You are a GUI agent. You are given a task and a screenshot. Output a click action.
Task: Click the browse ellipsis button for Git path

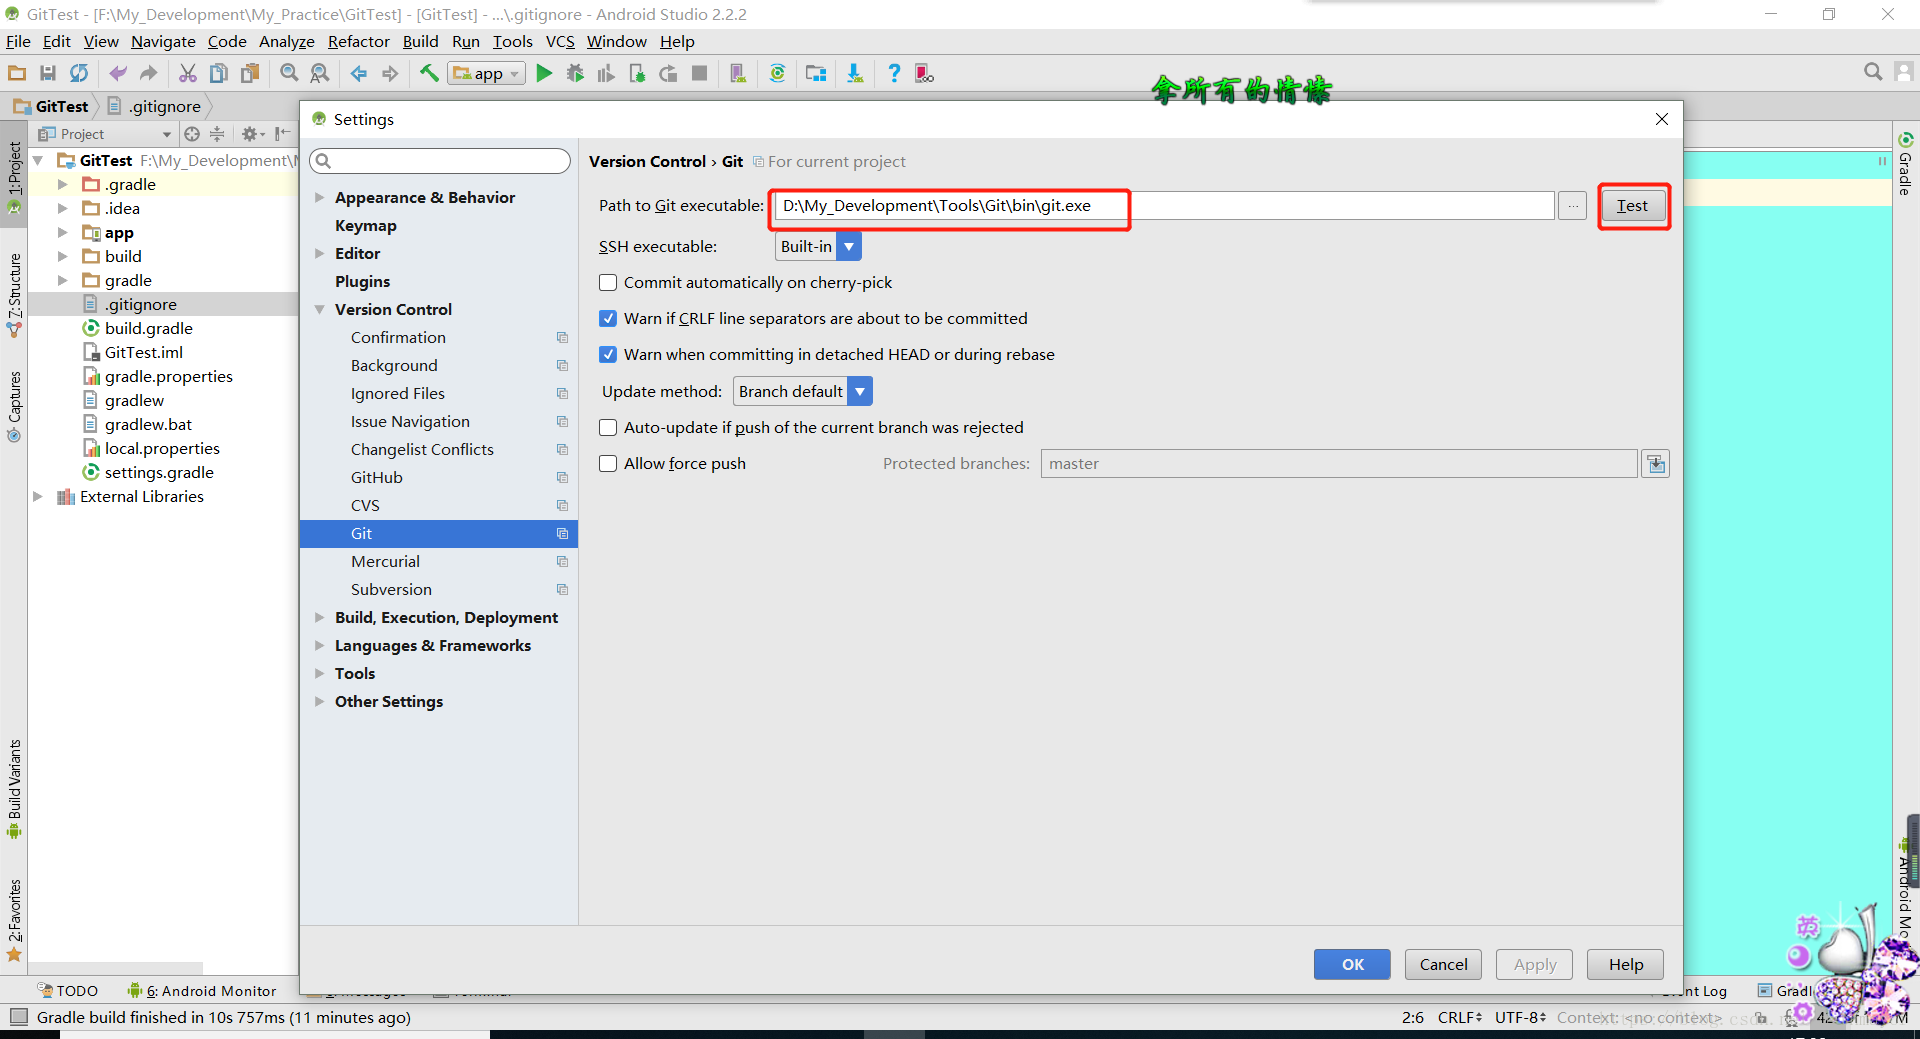[x=1573, y=206]
